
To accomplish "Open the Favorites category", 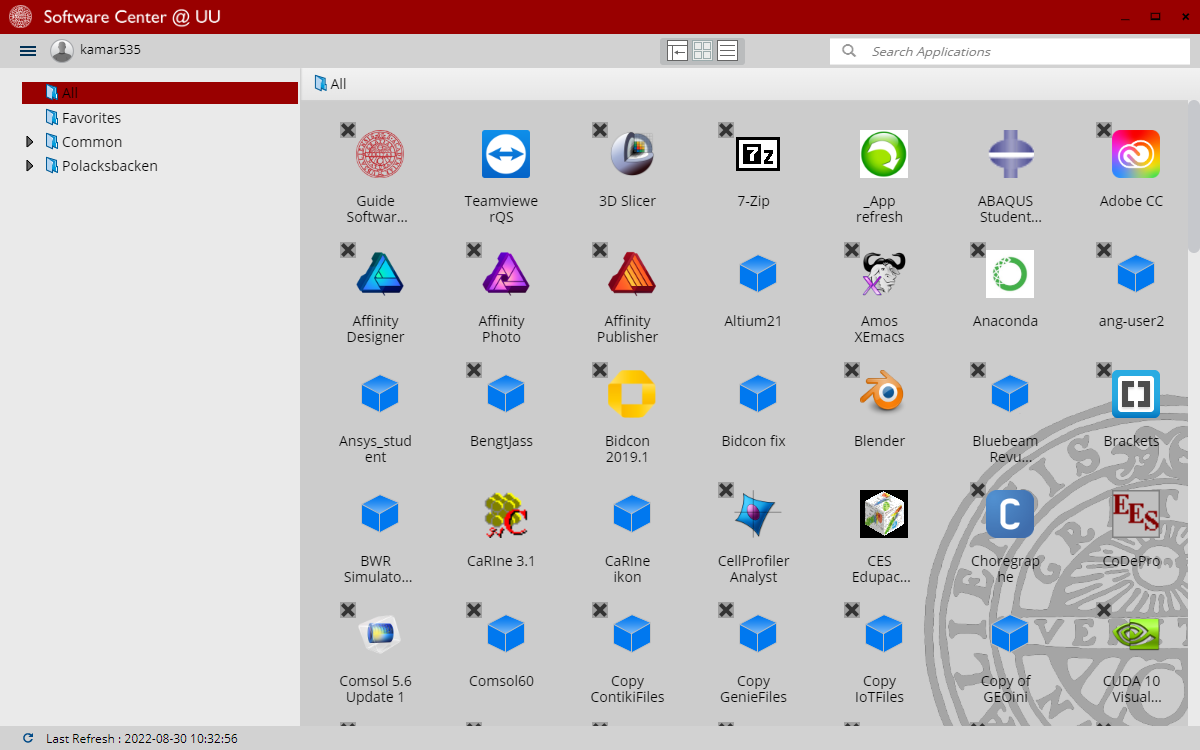I will point(91,118).
